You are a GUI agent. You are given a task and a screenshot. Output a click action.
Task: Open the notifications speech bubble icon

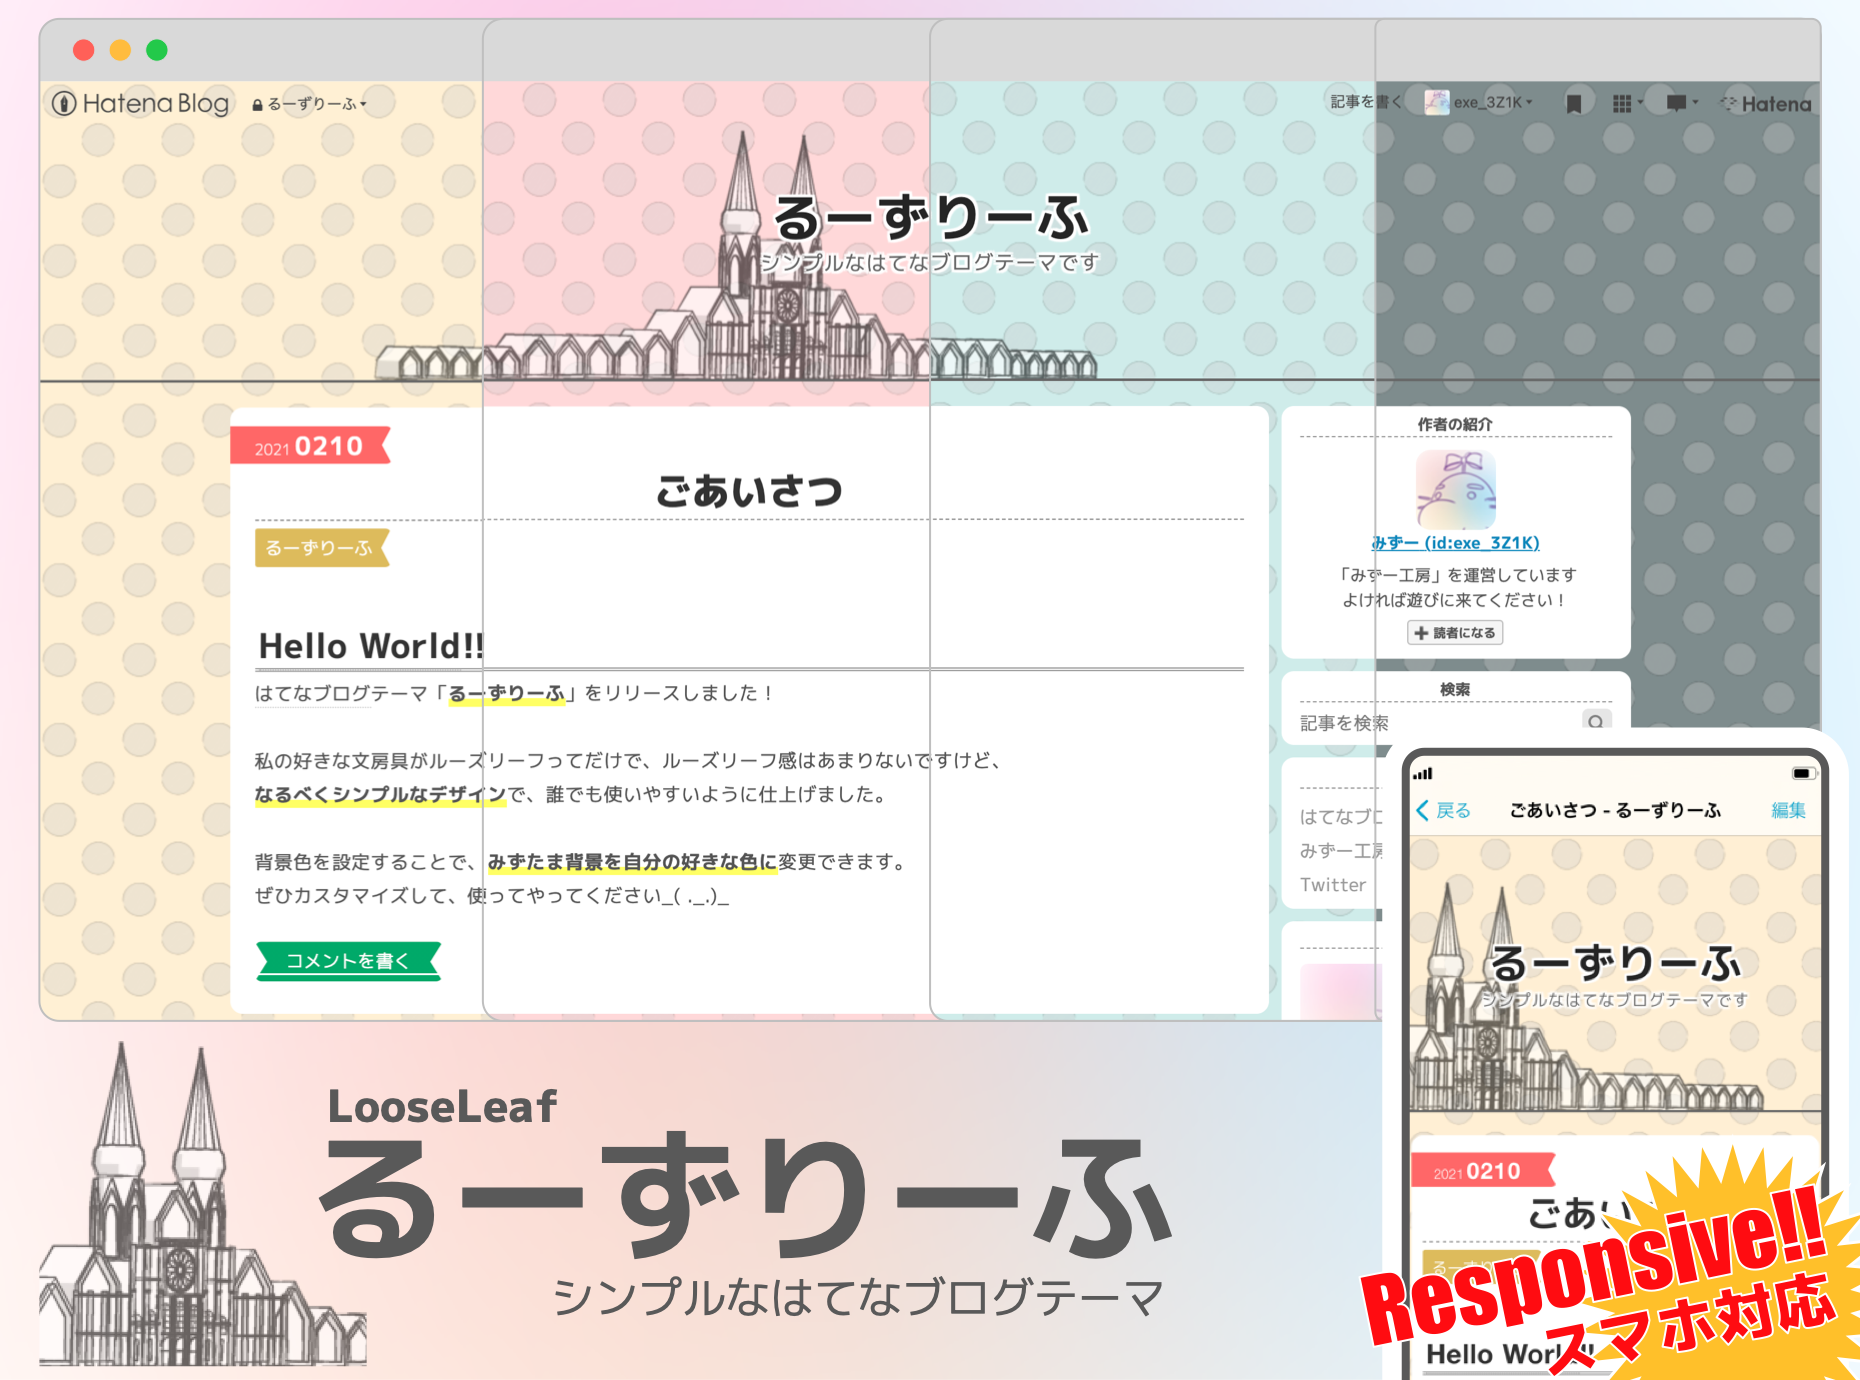(x=1682, y=102)
